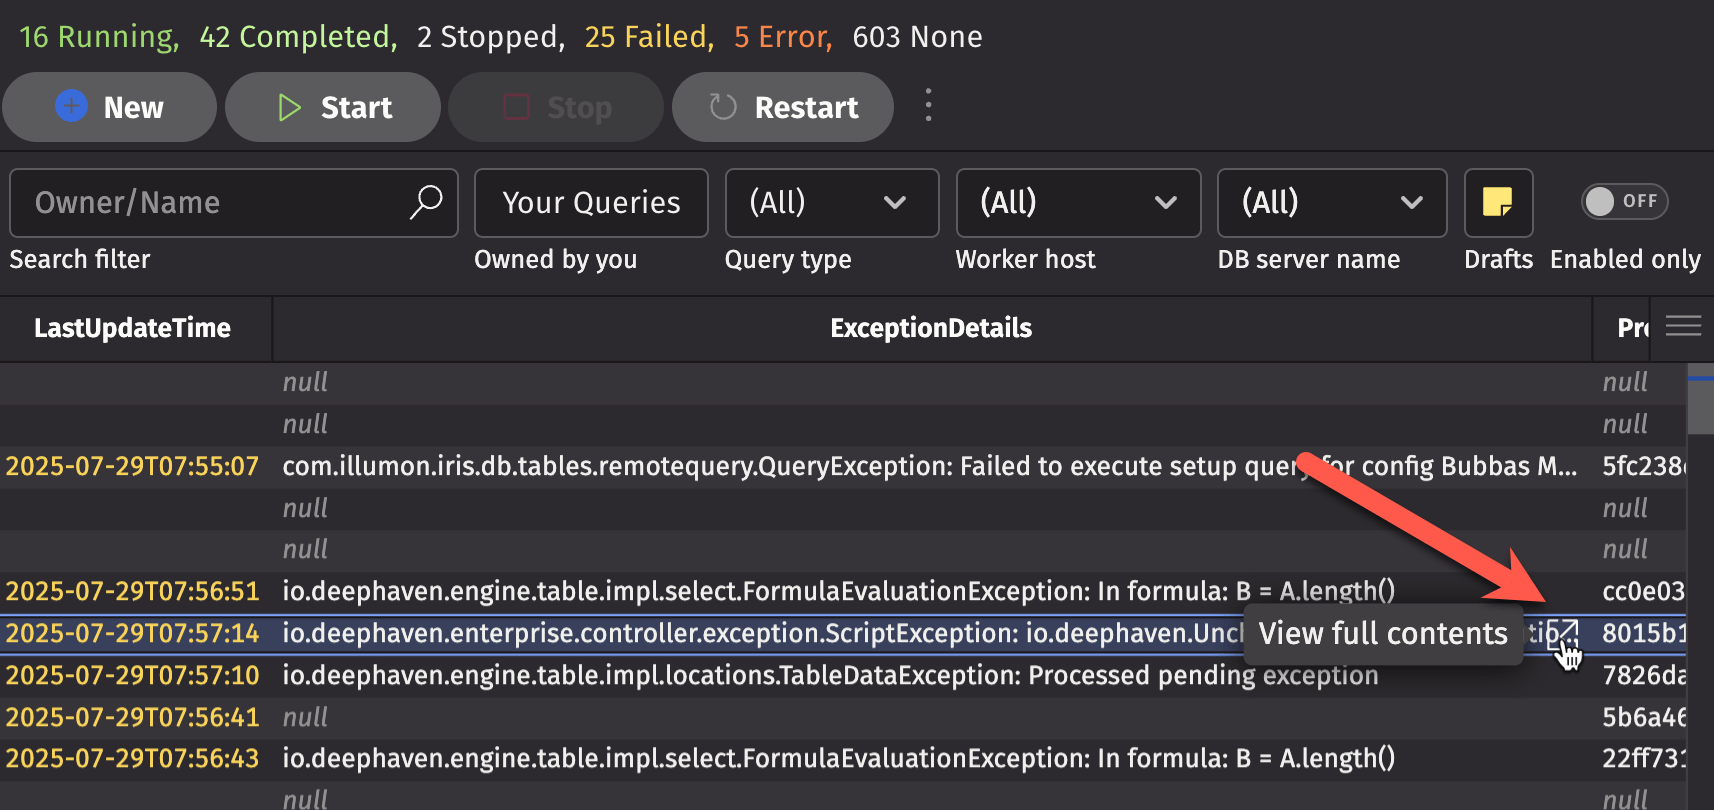The height and width of the screenshot is (810, 1714).
Task: Enable the Enabled only switch
Action: [1624, 202]
